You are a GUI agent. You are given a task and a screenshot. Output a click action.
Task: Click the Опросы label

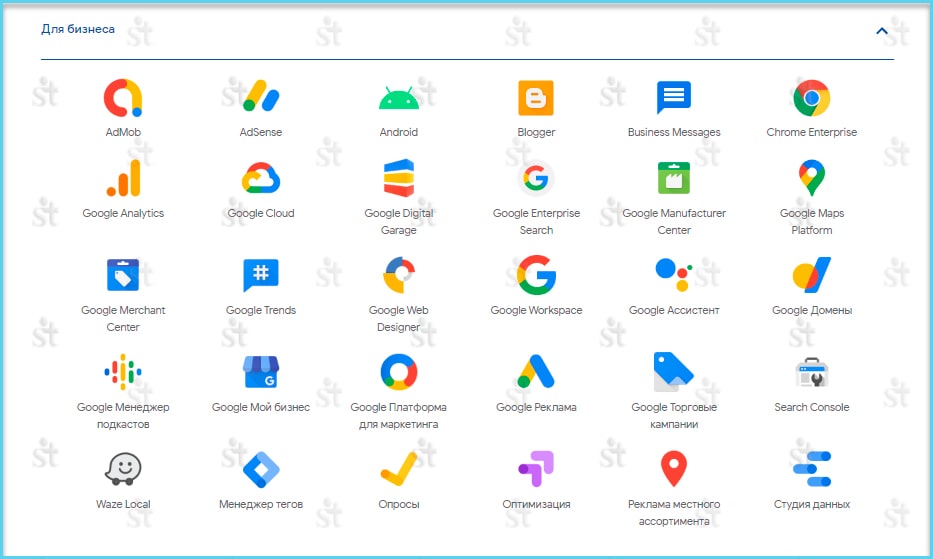[x=399, y=504]
